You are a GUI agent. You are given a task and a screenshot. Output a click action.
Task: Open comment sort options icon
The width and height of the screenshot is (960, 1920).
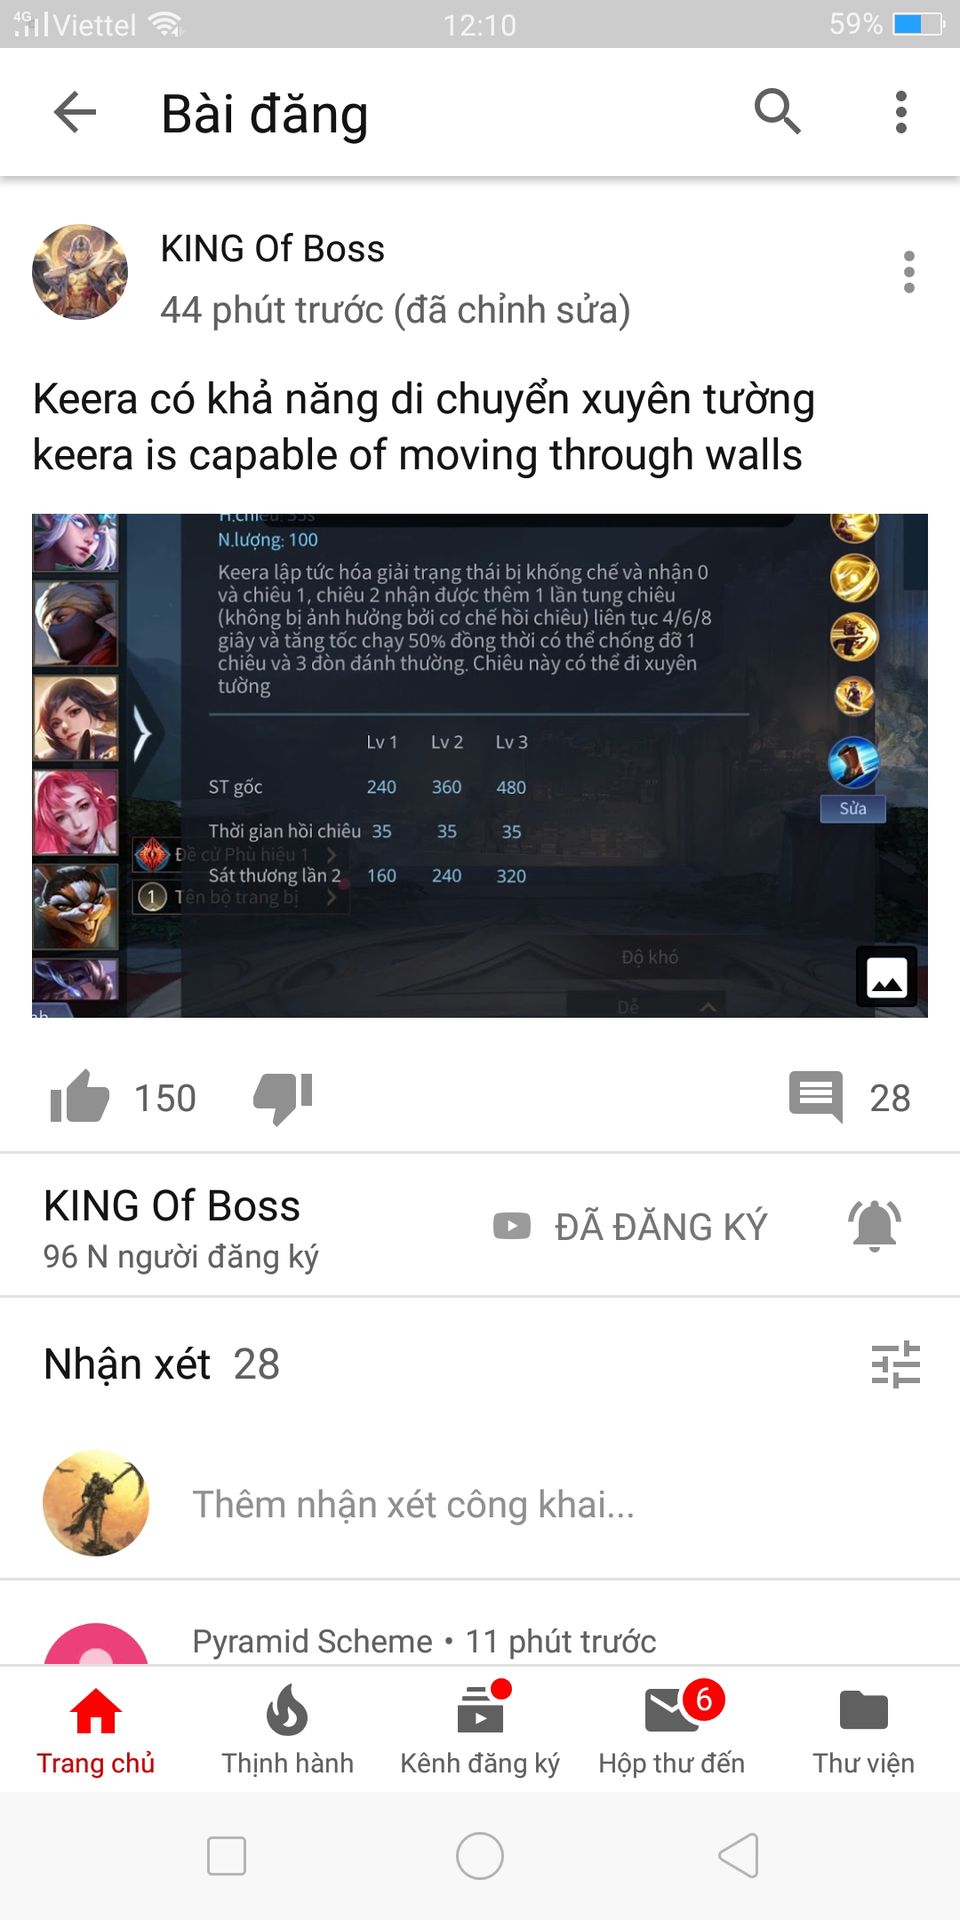pos(895,1364)
